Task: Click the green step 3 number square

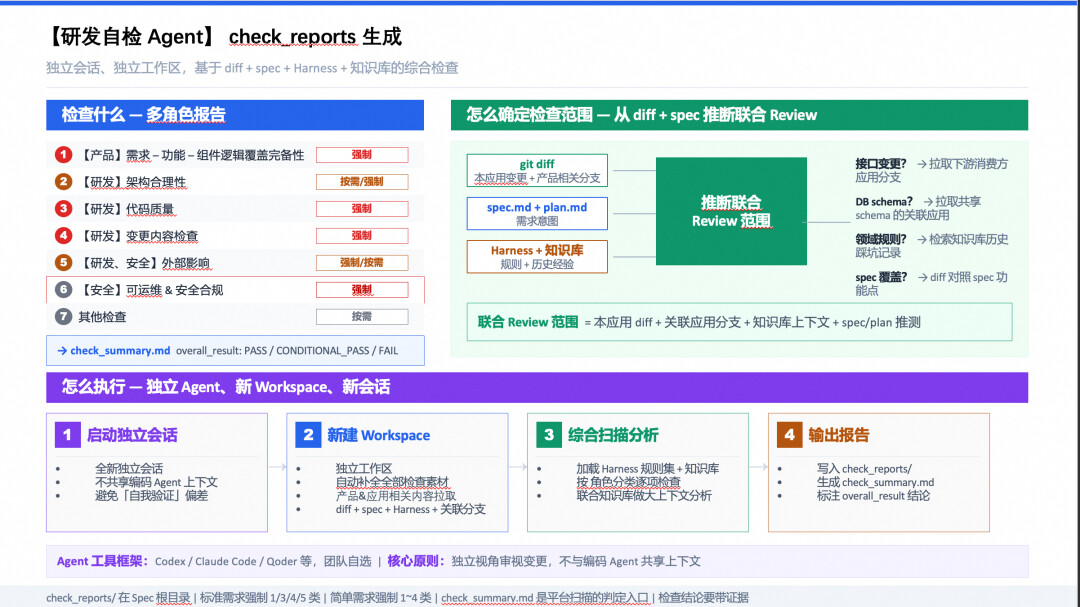Action: 549,435
